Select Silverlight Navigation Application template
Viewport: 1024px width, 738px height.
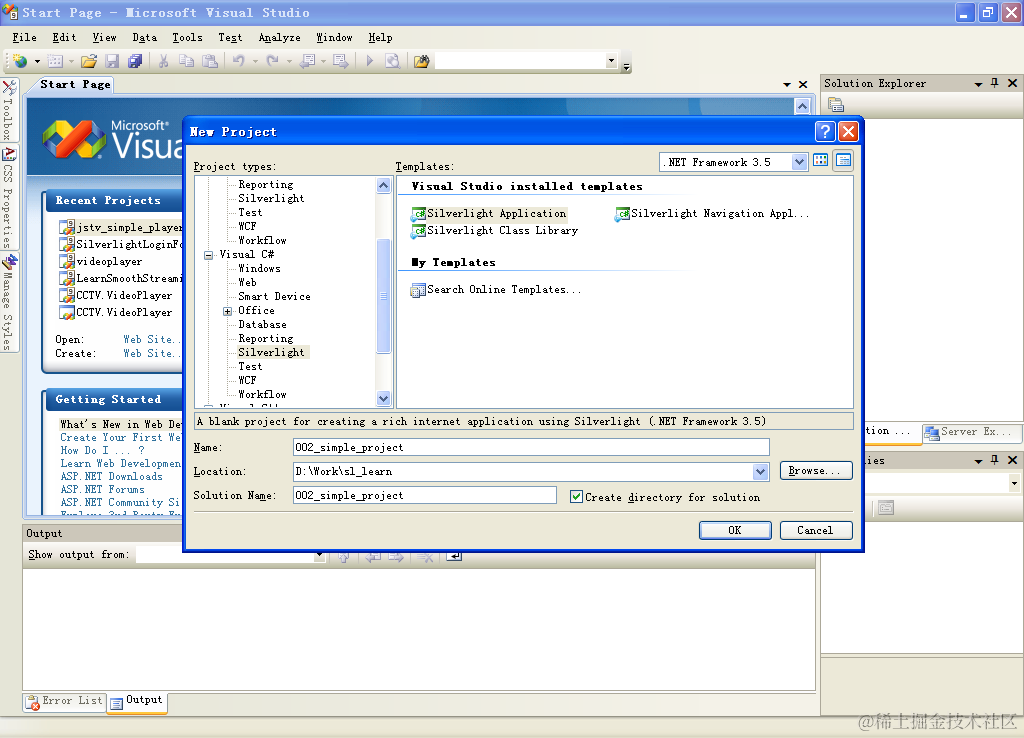712,214
